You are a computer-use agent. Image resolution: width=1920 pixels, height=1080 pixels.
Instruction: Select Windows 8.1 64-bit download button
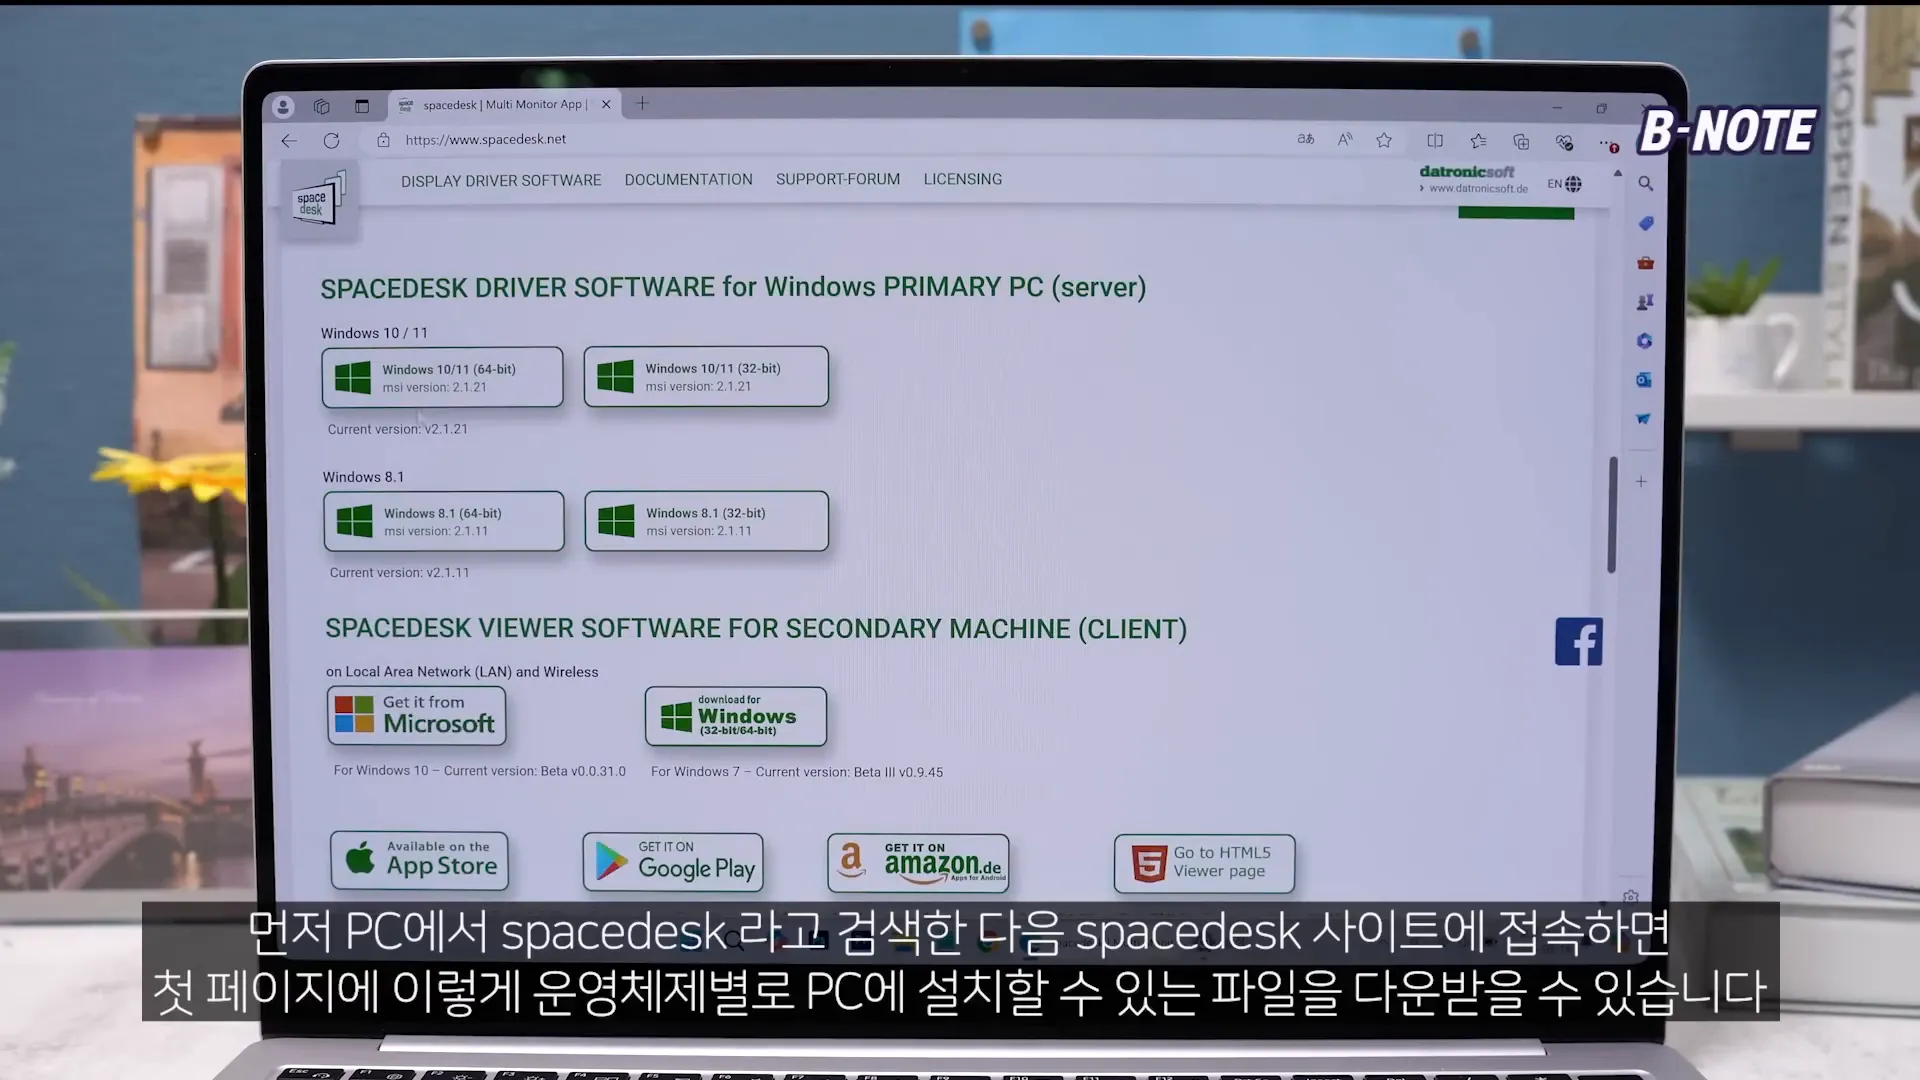pyautogui.click(x=444, y=520)
